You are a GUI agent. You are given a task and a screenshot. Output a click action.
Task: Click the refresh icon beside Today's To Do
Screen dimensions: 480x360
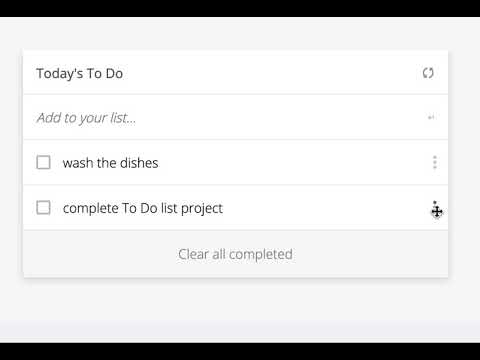[428, 73]
